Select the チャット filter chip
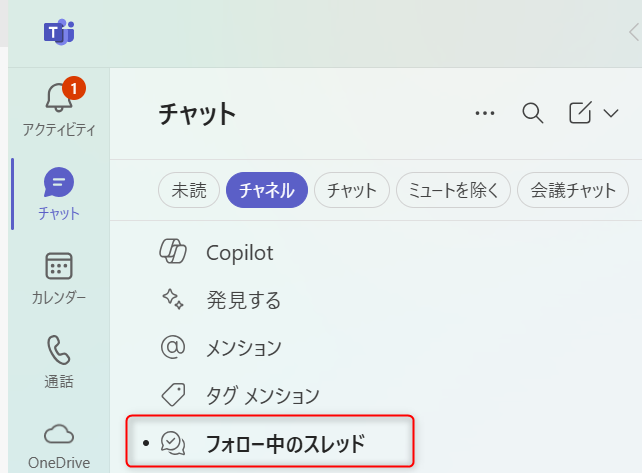 352,190
